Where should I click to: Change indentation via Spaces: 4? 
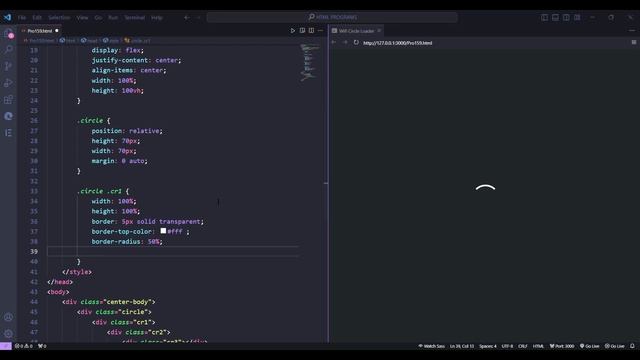tap(488, 346)
